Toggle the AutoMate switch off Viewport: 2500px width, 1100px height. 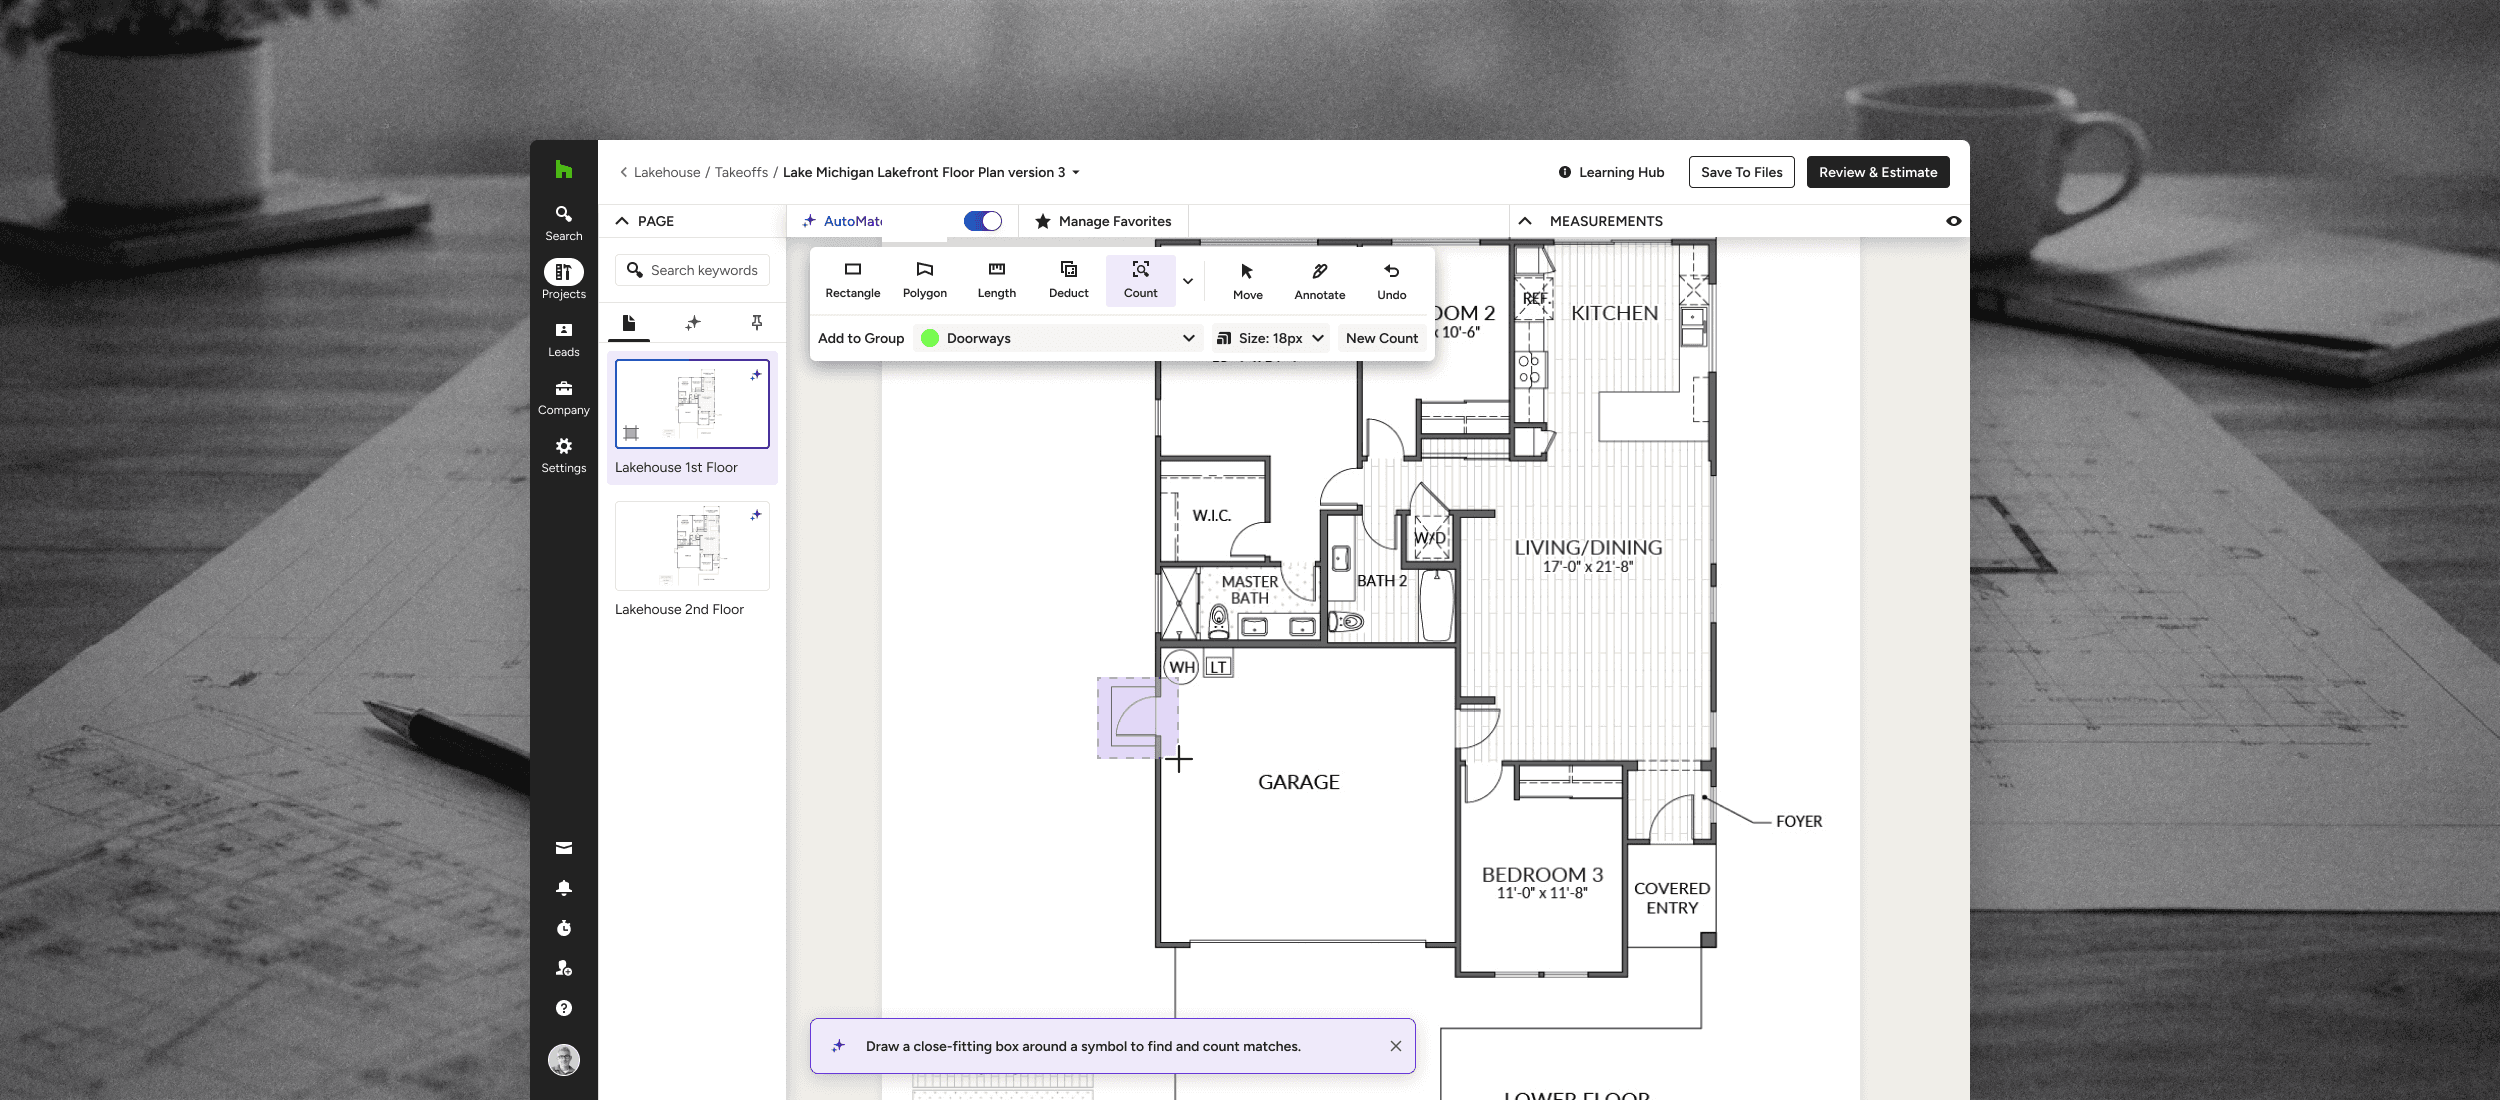tap(982, 221)
